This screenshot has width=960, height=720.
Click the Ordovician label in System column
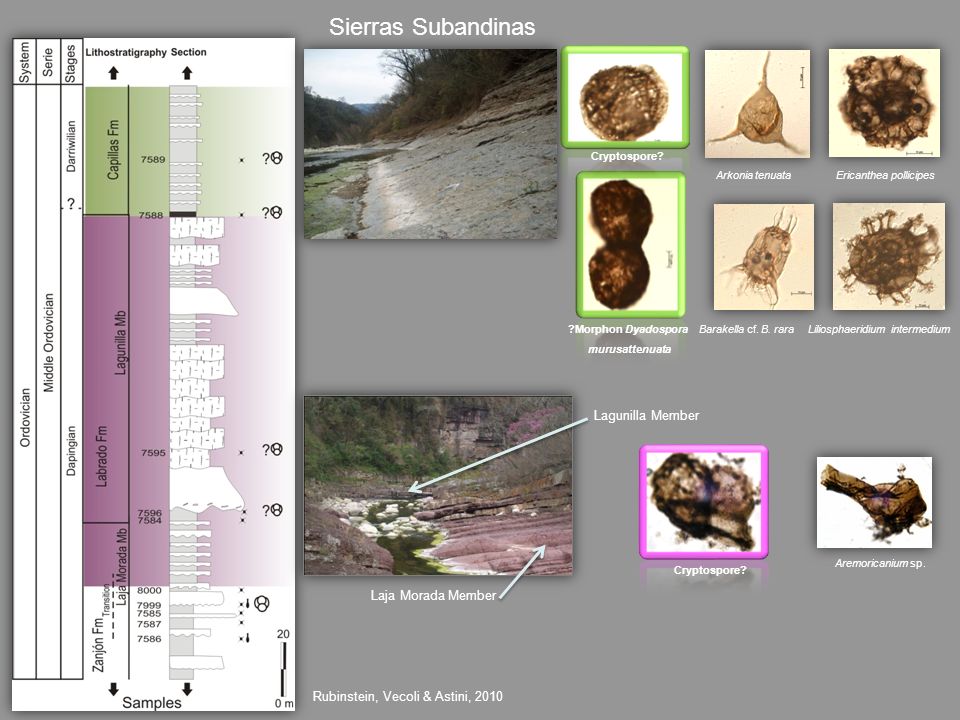click(25, 417)
